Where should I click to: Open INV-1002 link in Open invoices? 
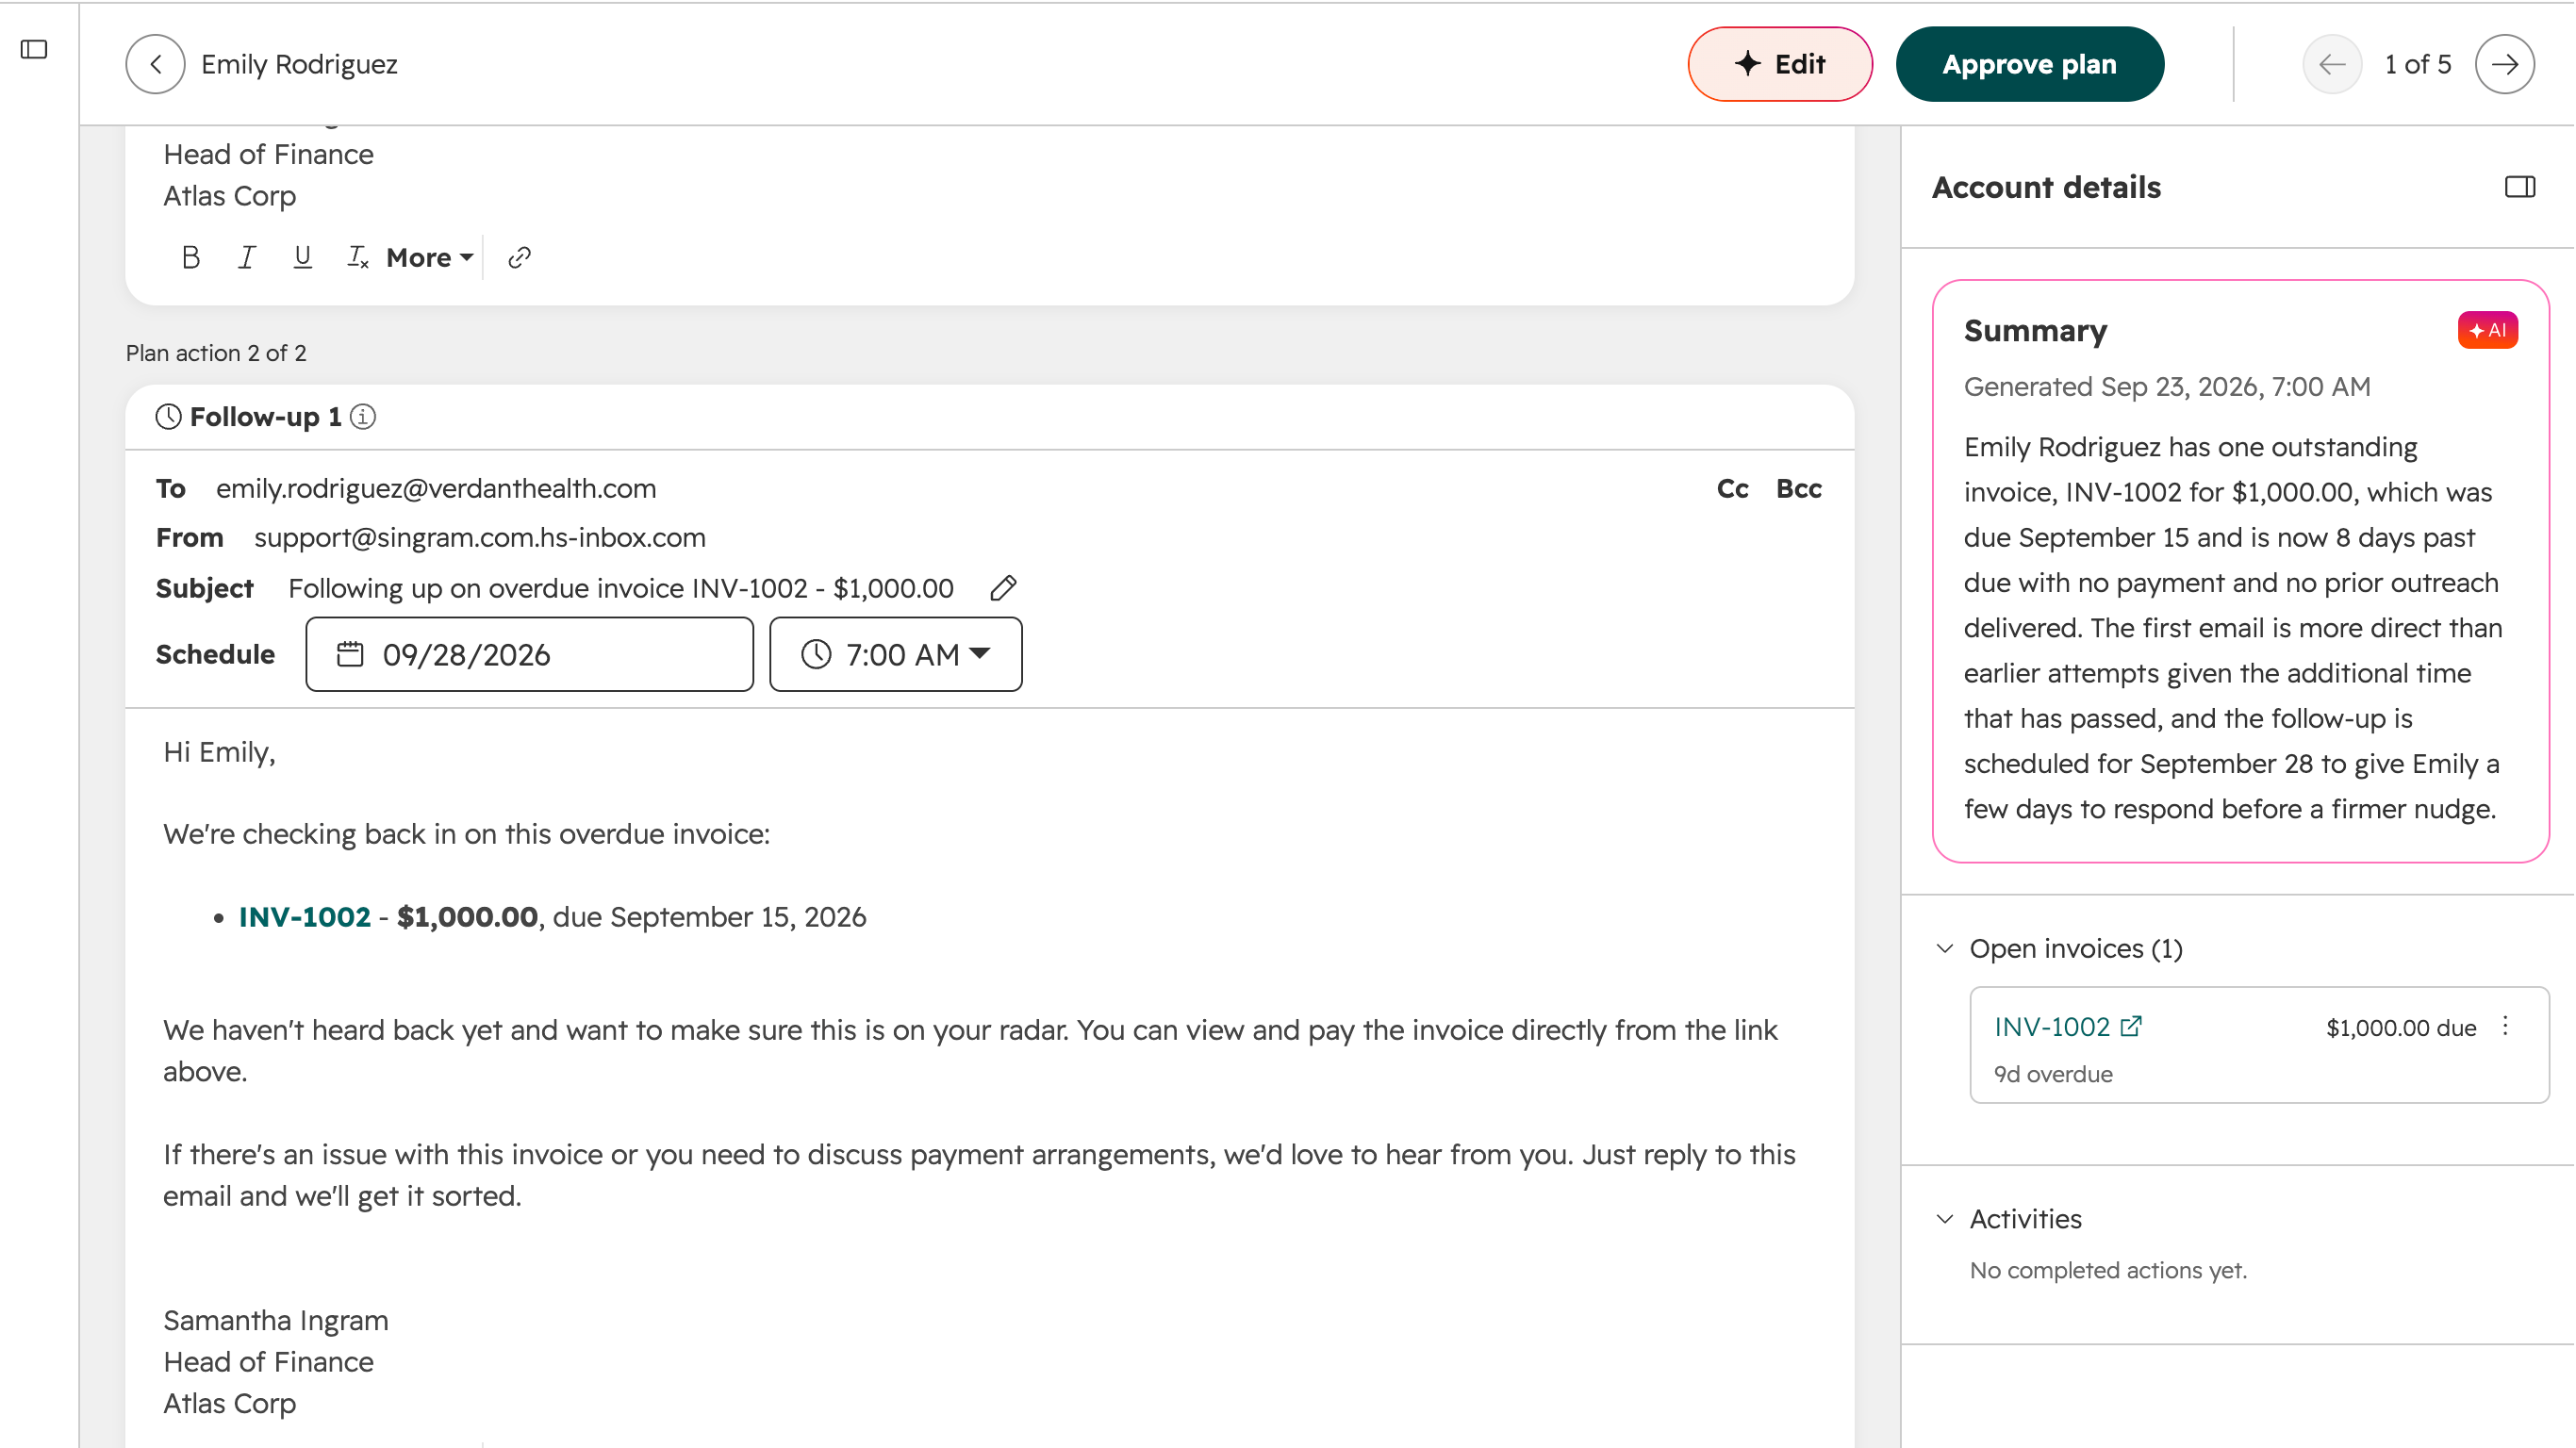pyautogui.click(x=2068, y=1027)
